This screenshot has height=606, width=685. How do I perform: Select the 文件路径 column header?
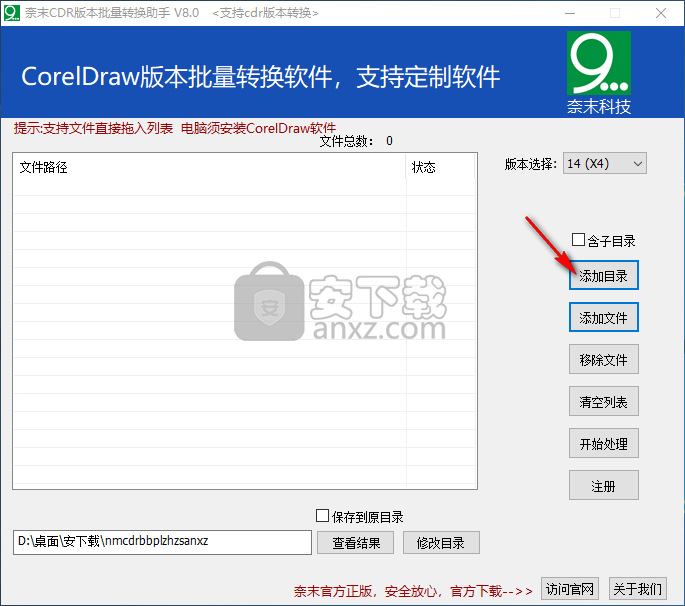[209, 167]
